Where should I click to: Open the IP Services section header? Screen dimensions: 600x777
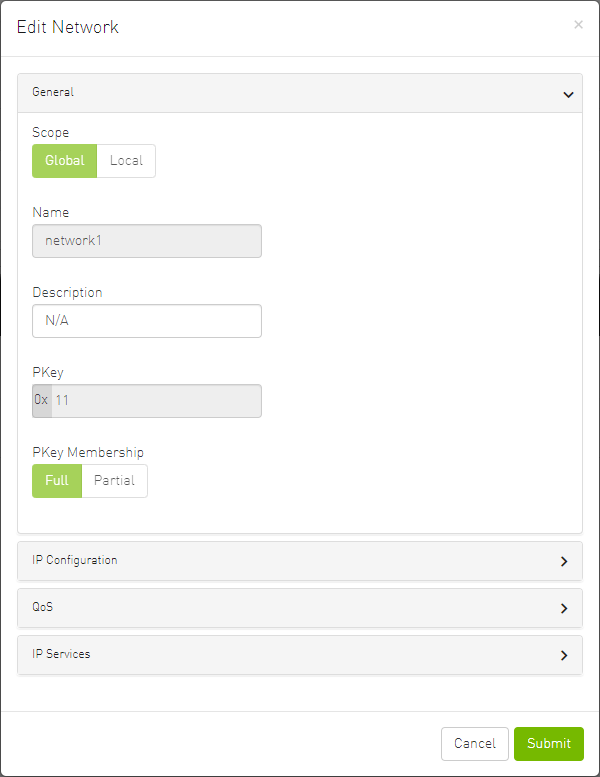pos(61,654)
